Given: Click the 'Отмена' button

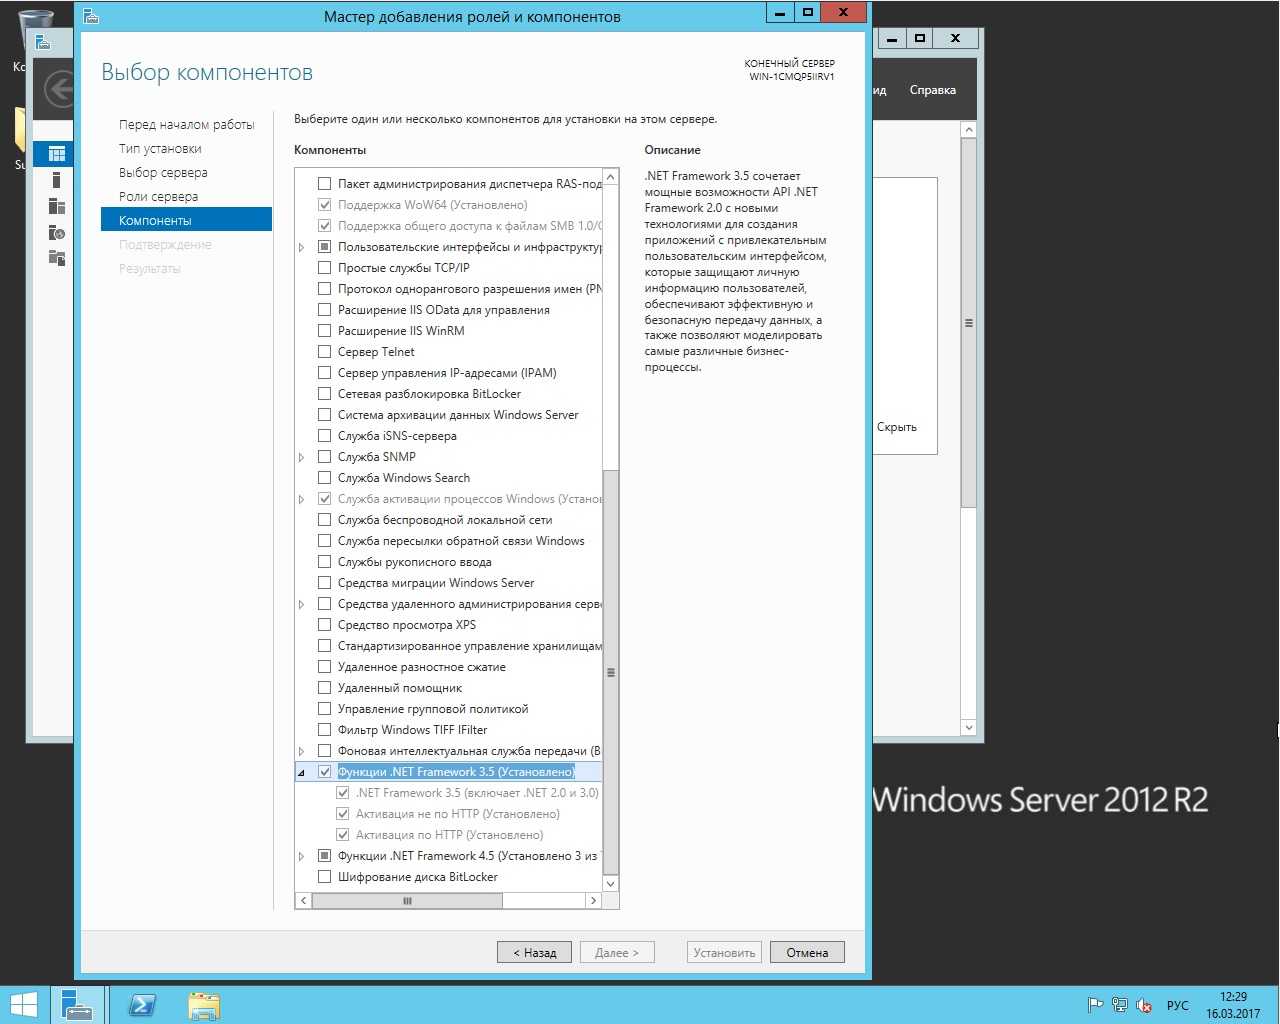Looking at the screenshot, I should [x=807, y=953].
